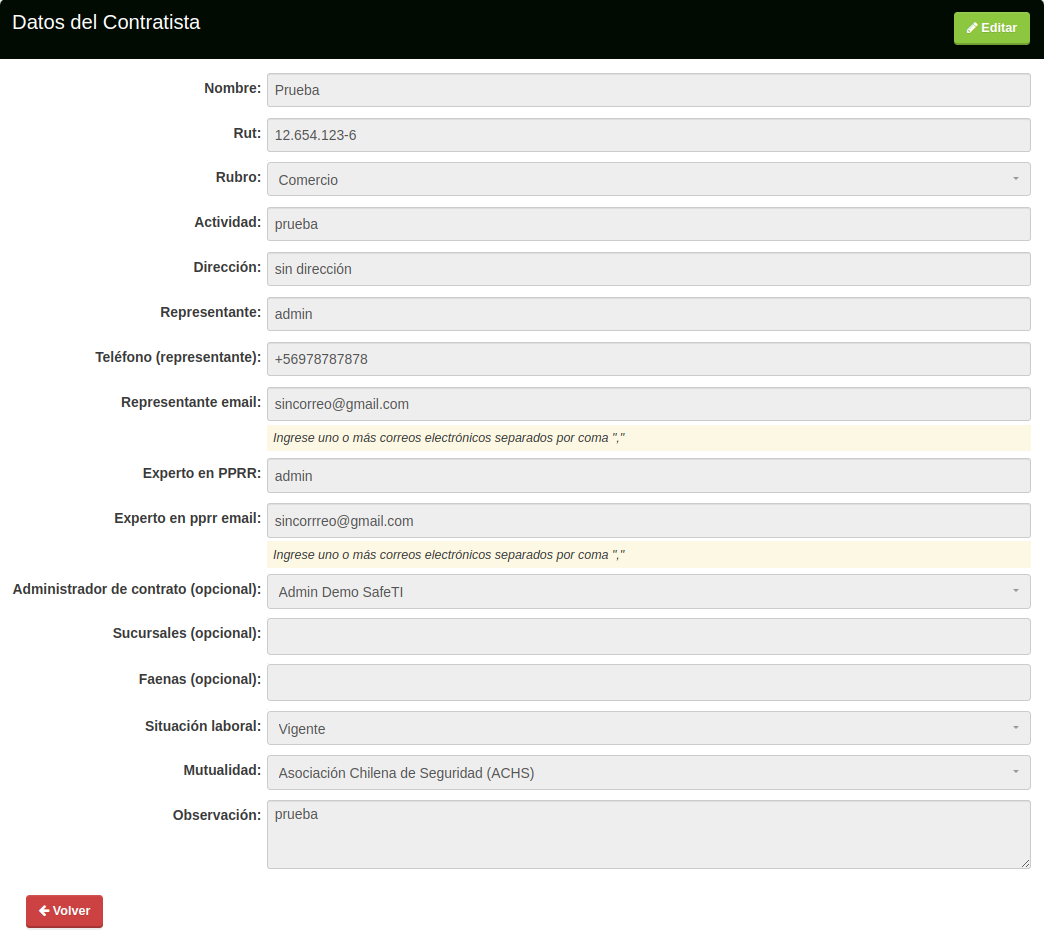Focus the Experto en PPRR name field
The image size is (1044, 940).
tap(648, 476)
